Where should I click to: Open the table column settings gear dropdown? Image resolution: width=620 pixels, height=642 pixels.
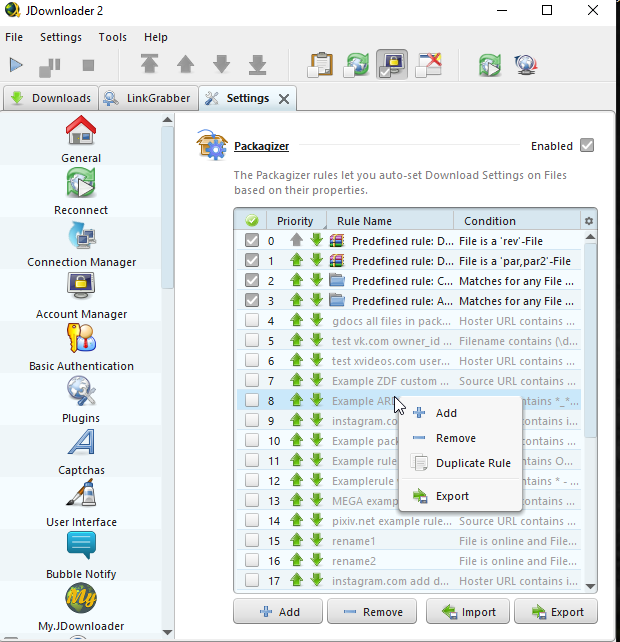589,221
